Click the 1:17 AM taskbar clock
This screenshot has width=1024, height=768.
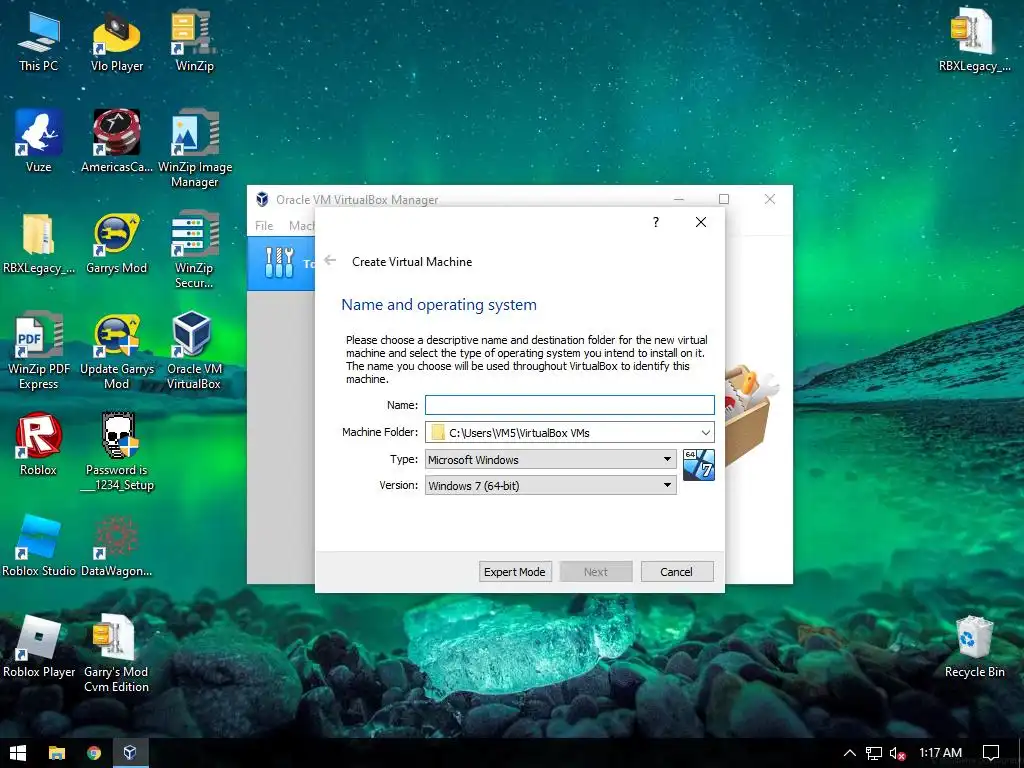point(940,753)
